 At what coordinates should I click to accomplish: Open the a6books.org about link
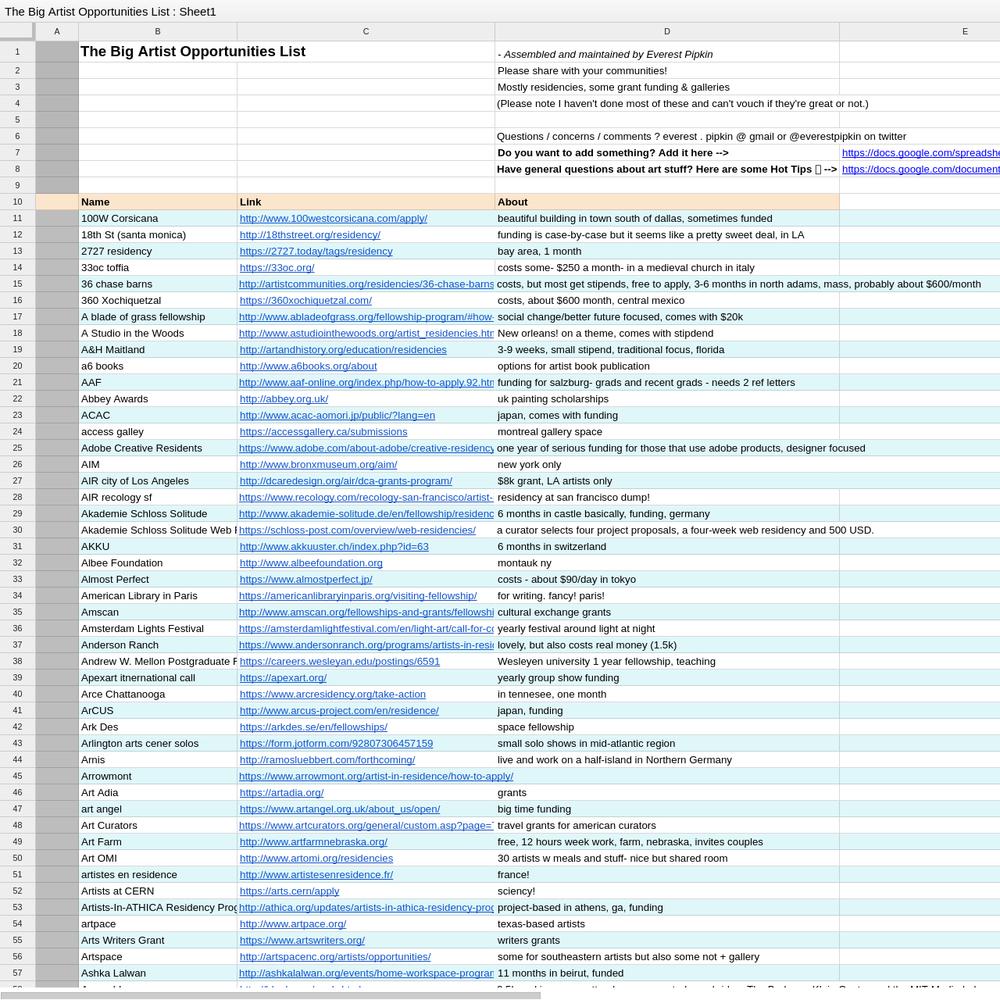(308, 366)
